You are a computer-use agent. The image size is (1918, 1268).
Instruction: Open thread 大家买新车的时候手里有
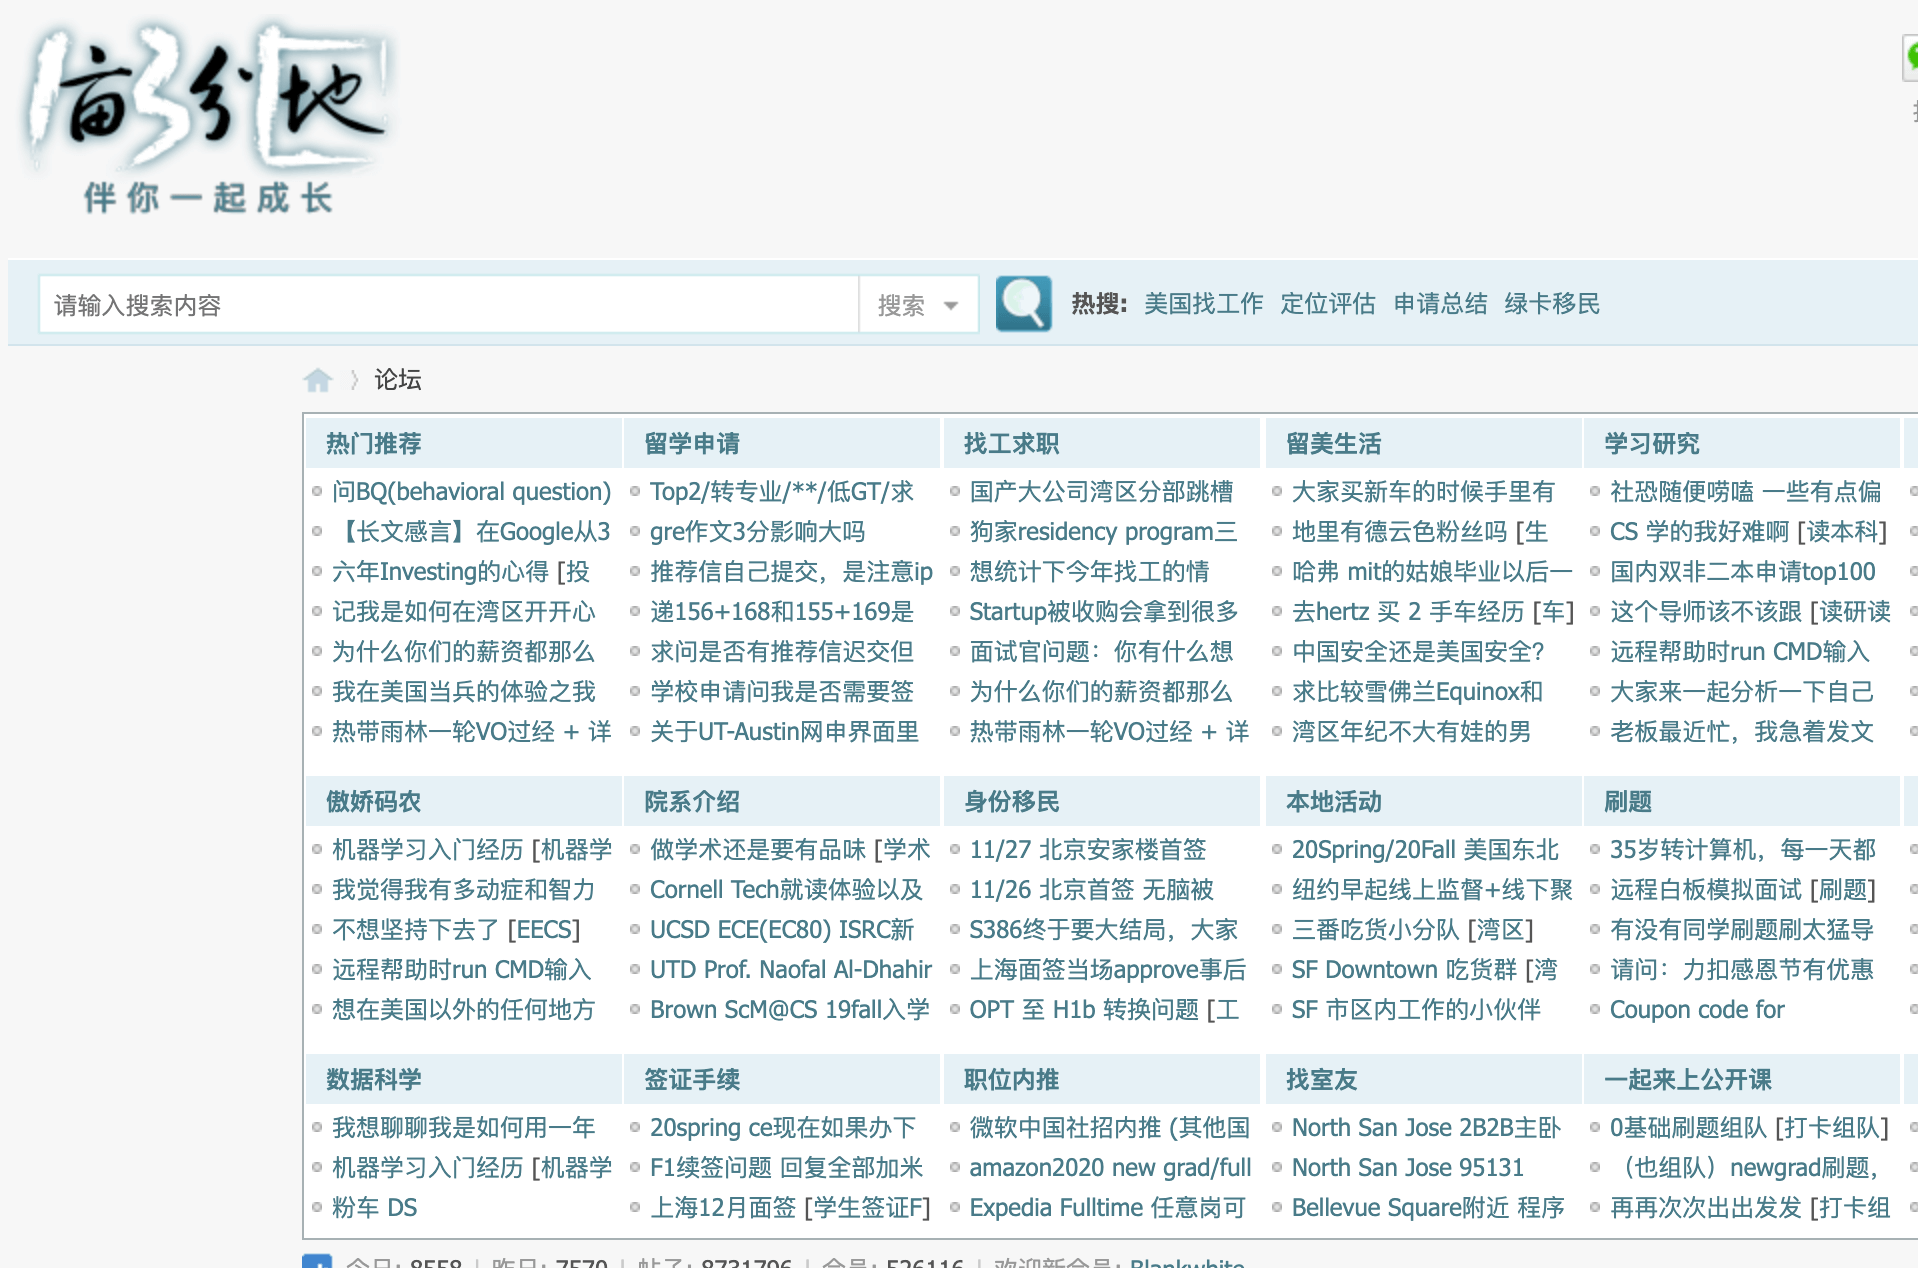click(1423, 491)
